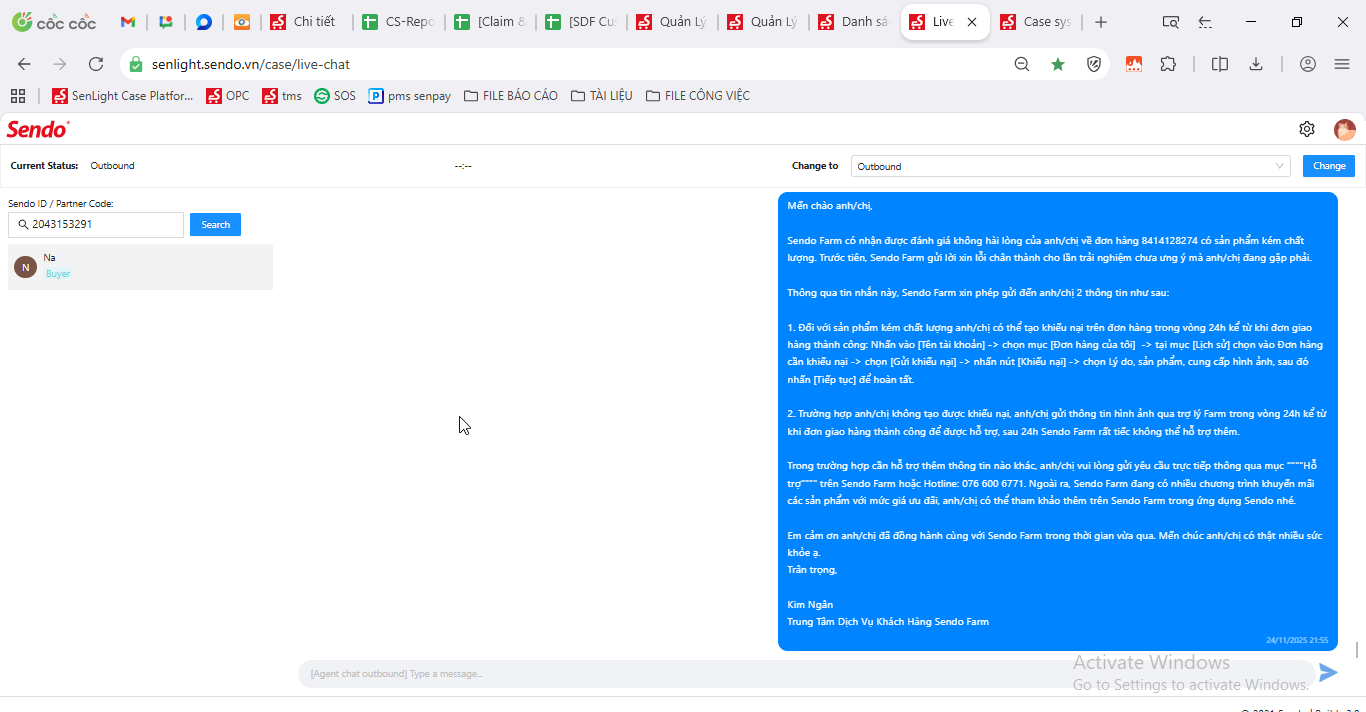Open the downloads icon
This screenshot has height=712, width=1366.
(x=1256, y=64)
